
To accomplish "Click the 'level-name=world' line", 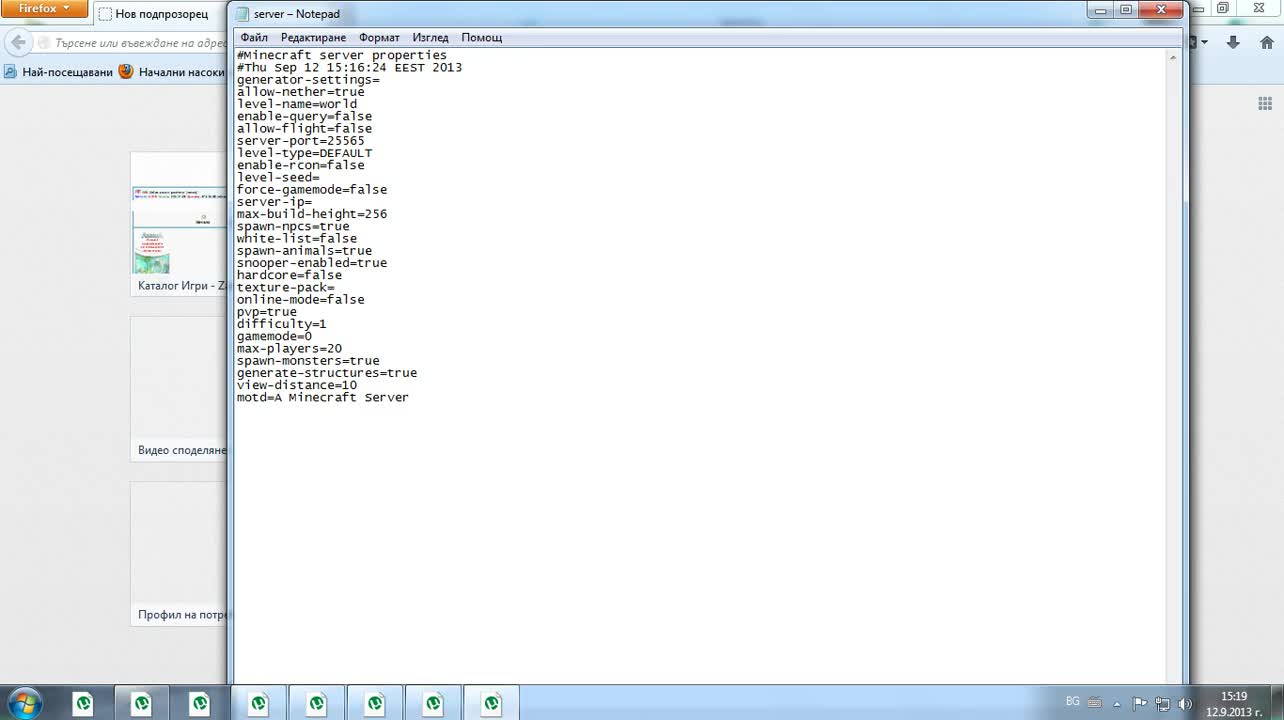I will point(297,104).
